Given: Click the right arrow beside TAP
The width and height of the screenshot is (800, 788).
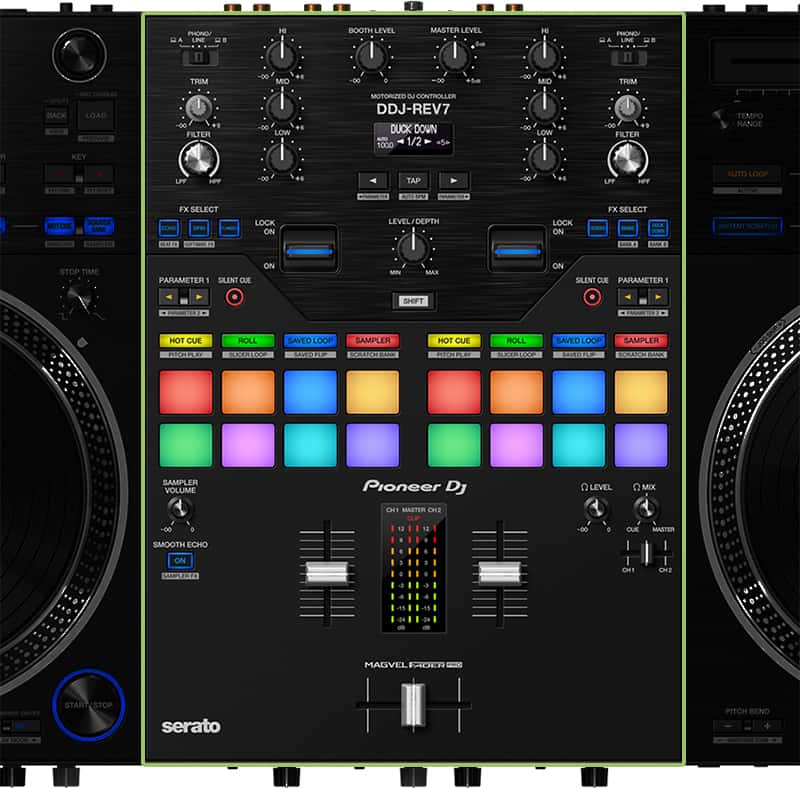Looking at the screenshot, I should [454, 181].
